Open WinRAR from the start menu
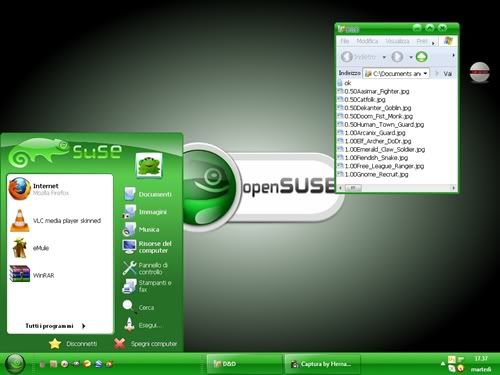Viewport: 500px width, 375px height. click(32, 275)
